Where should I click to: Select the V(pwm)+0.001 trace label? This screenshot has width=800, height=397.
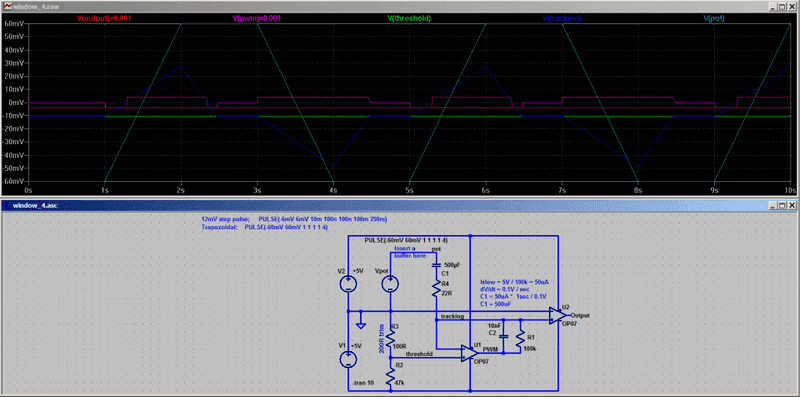257,18
